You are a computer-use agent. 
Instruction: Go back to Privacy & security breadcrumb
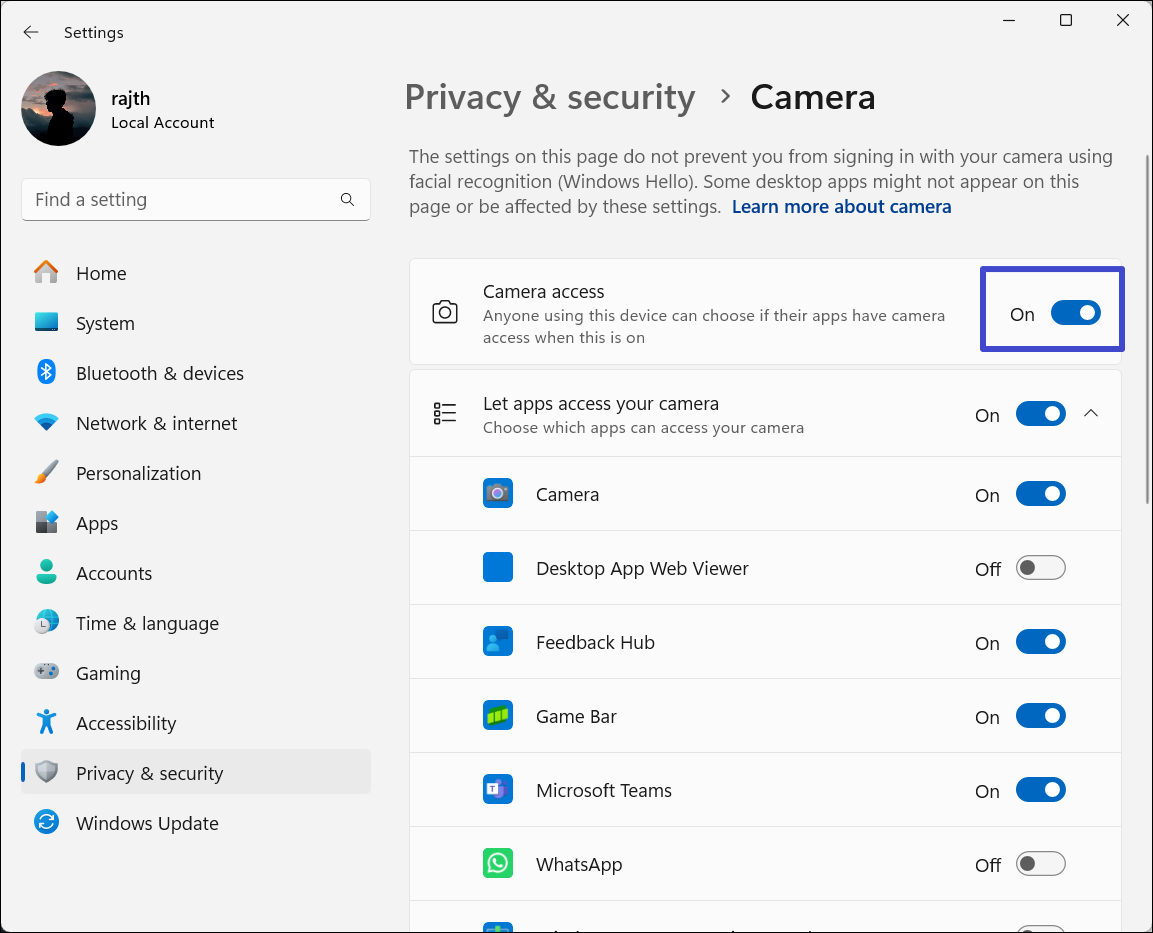pos(549,97)
